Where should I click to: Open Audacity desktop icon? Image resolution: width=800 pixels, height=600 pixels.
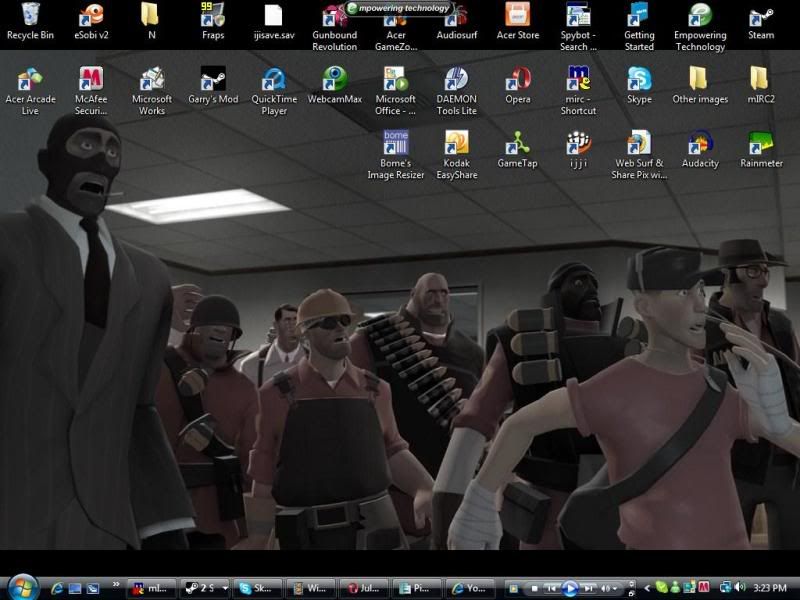click(700, 144)
